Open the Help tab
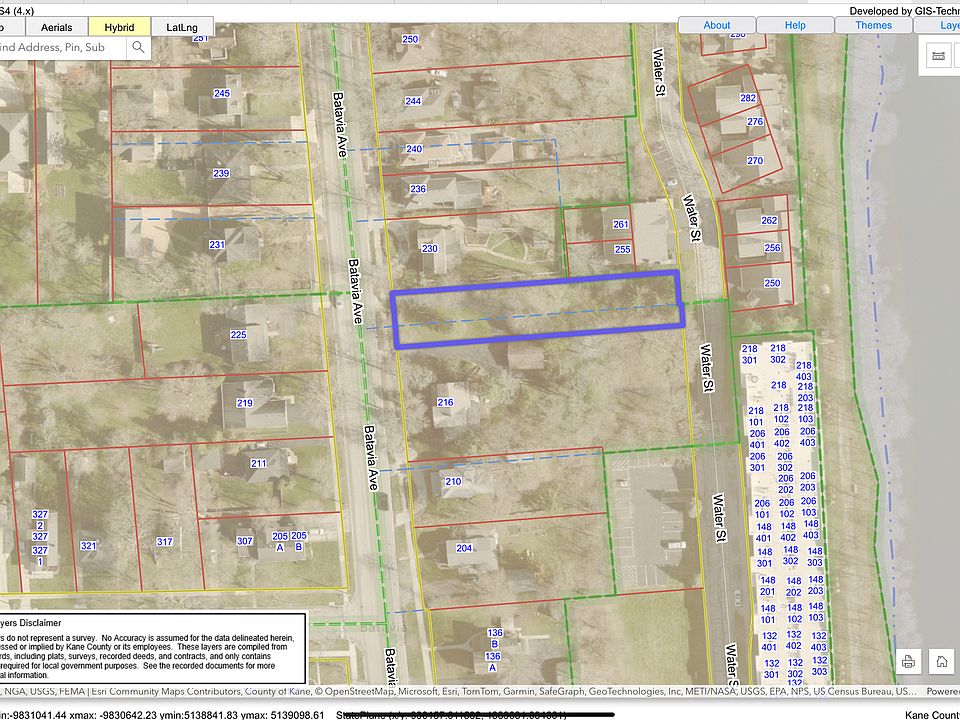960x720 pixels. tap(795, 25)
